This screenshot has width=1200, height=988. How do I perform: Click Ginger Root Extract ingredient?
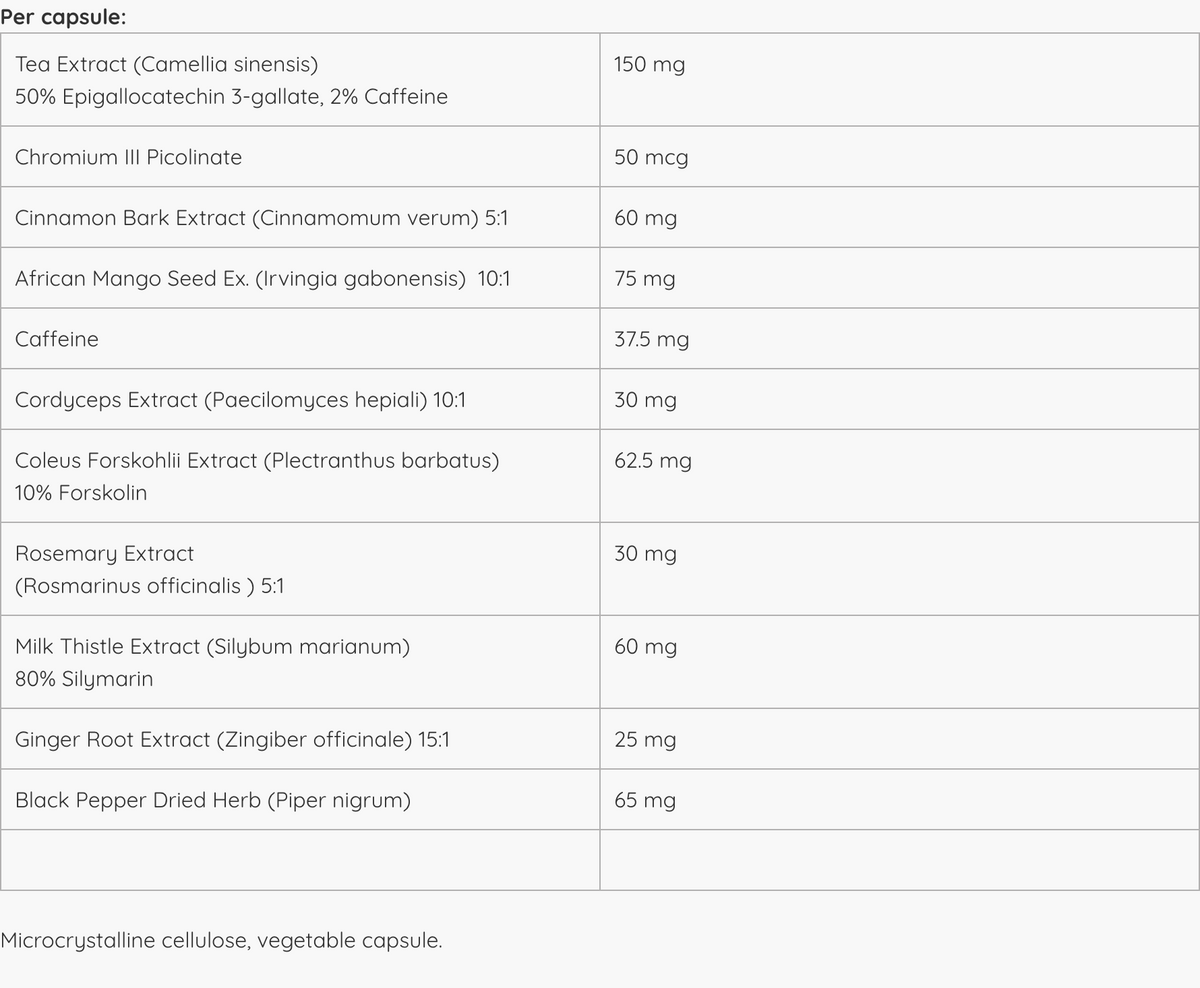tap(232, 740)
